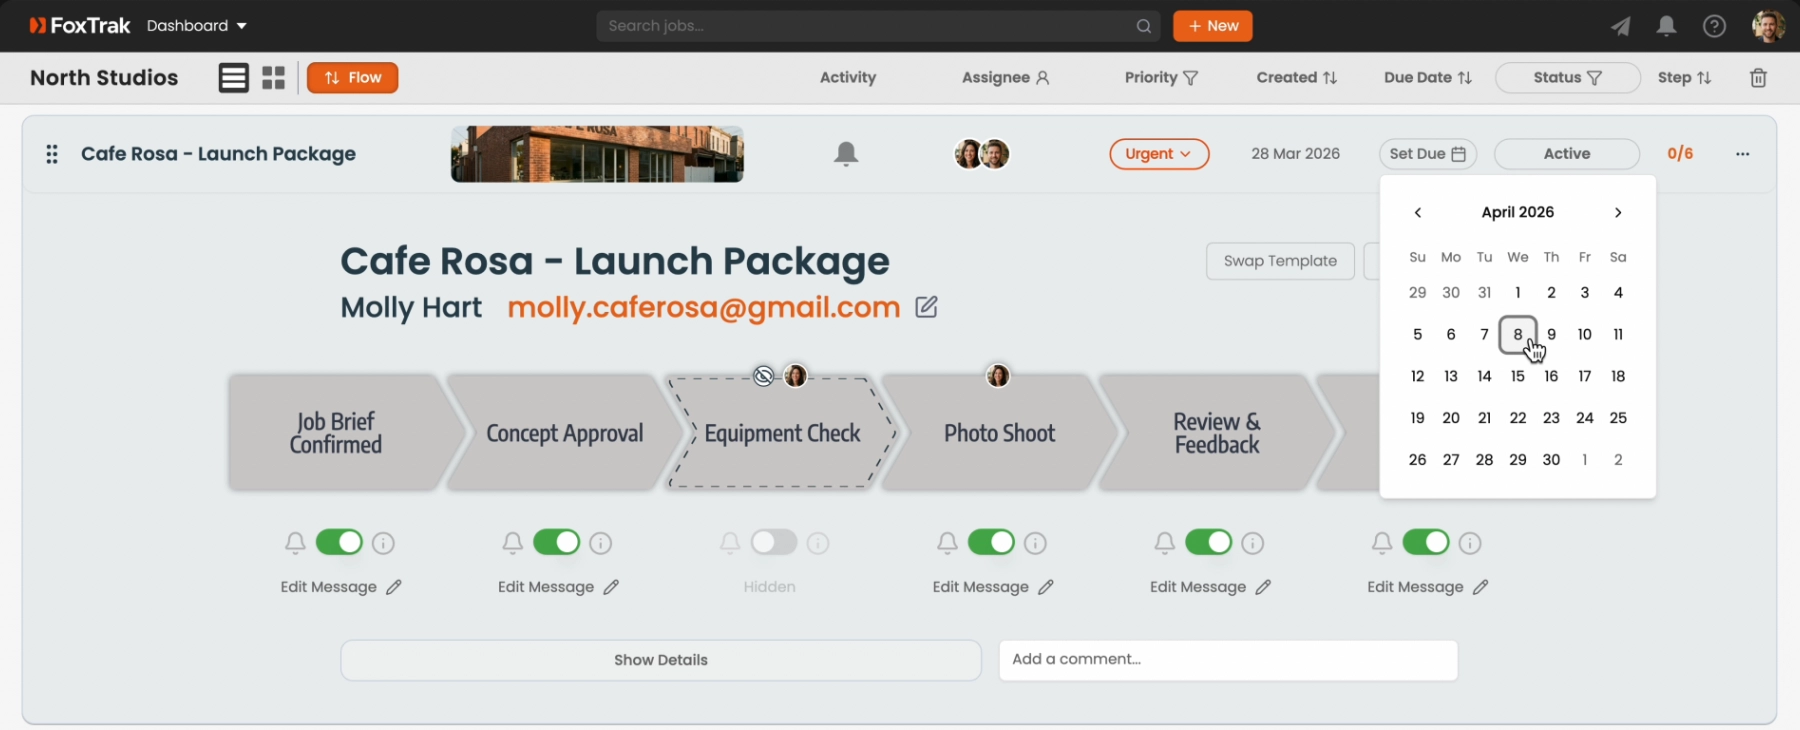Click info icon under Concept Approval

pos(600,543)
